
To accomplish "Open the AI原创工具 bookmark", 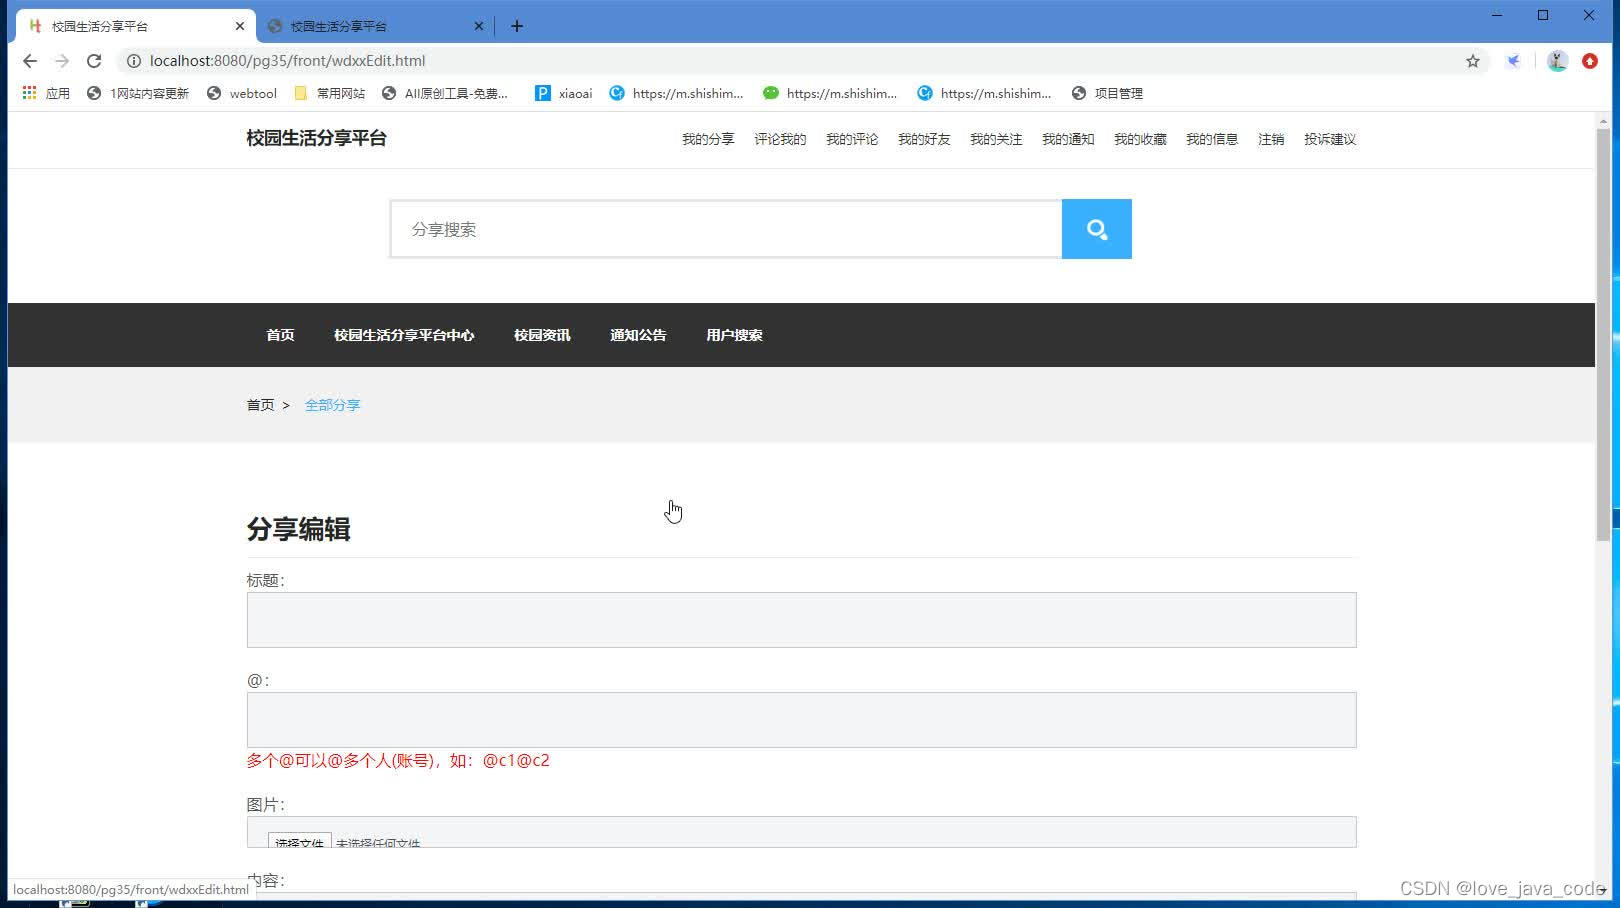I will pyautogui.click(x=445, y=93).
